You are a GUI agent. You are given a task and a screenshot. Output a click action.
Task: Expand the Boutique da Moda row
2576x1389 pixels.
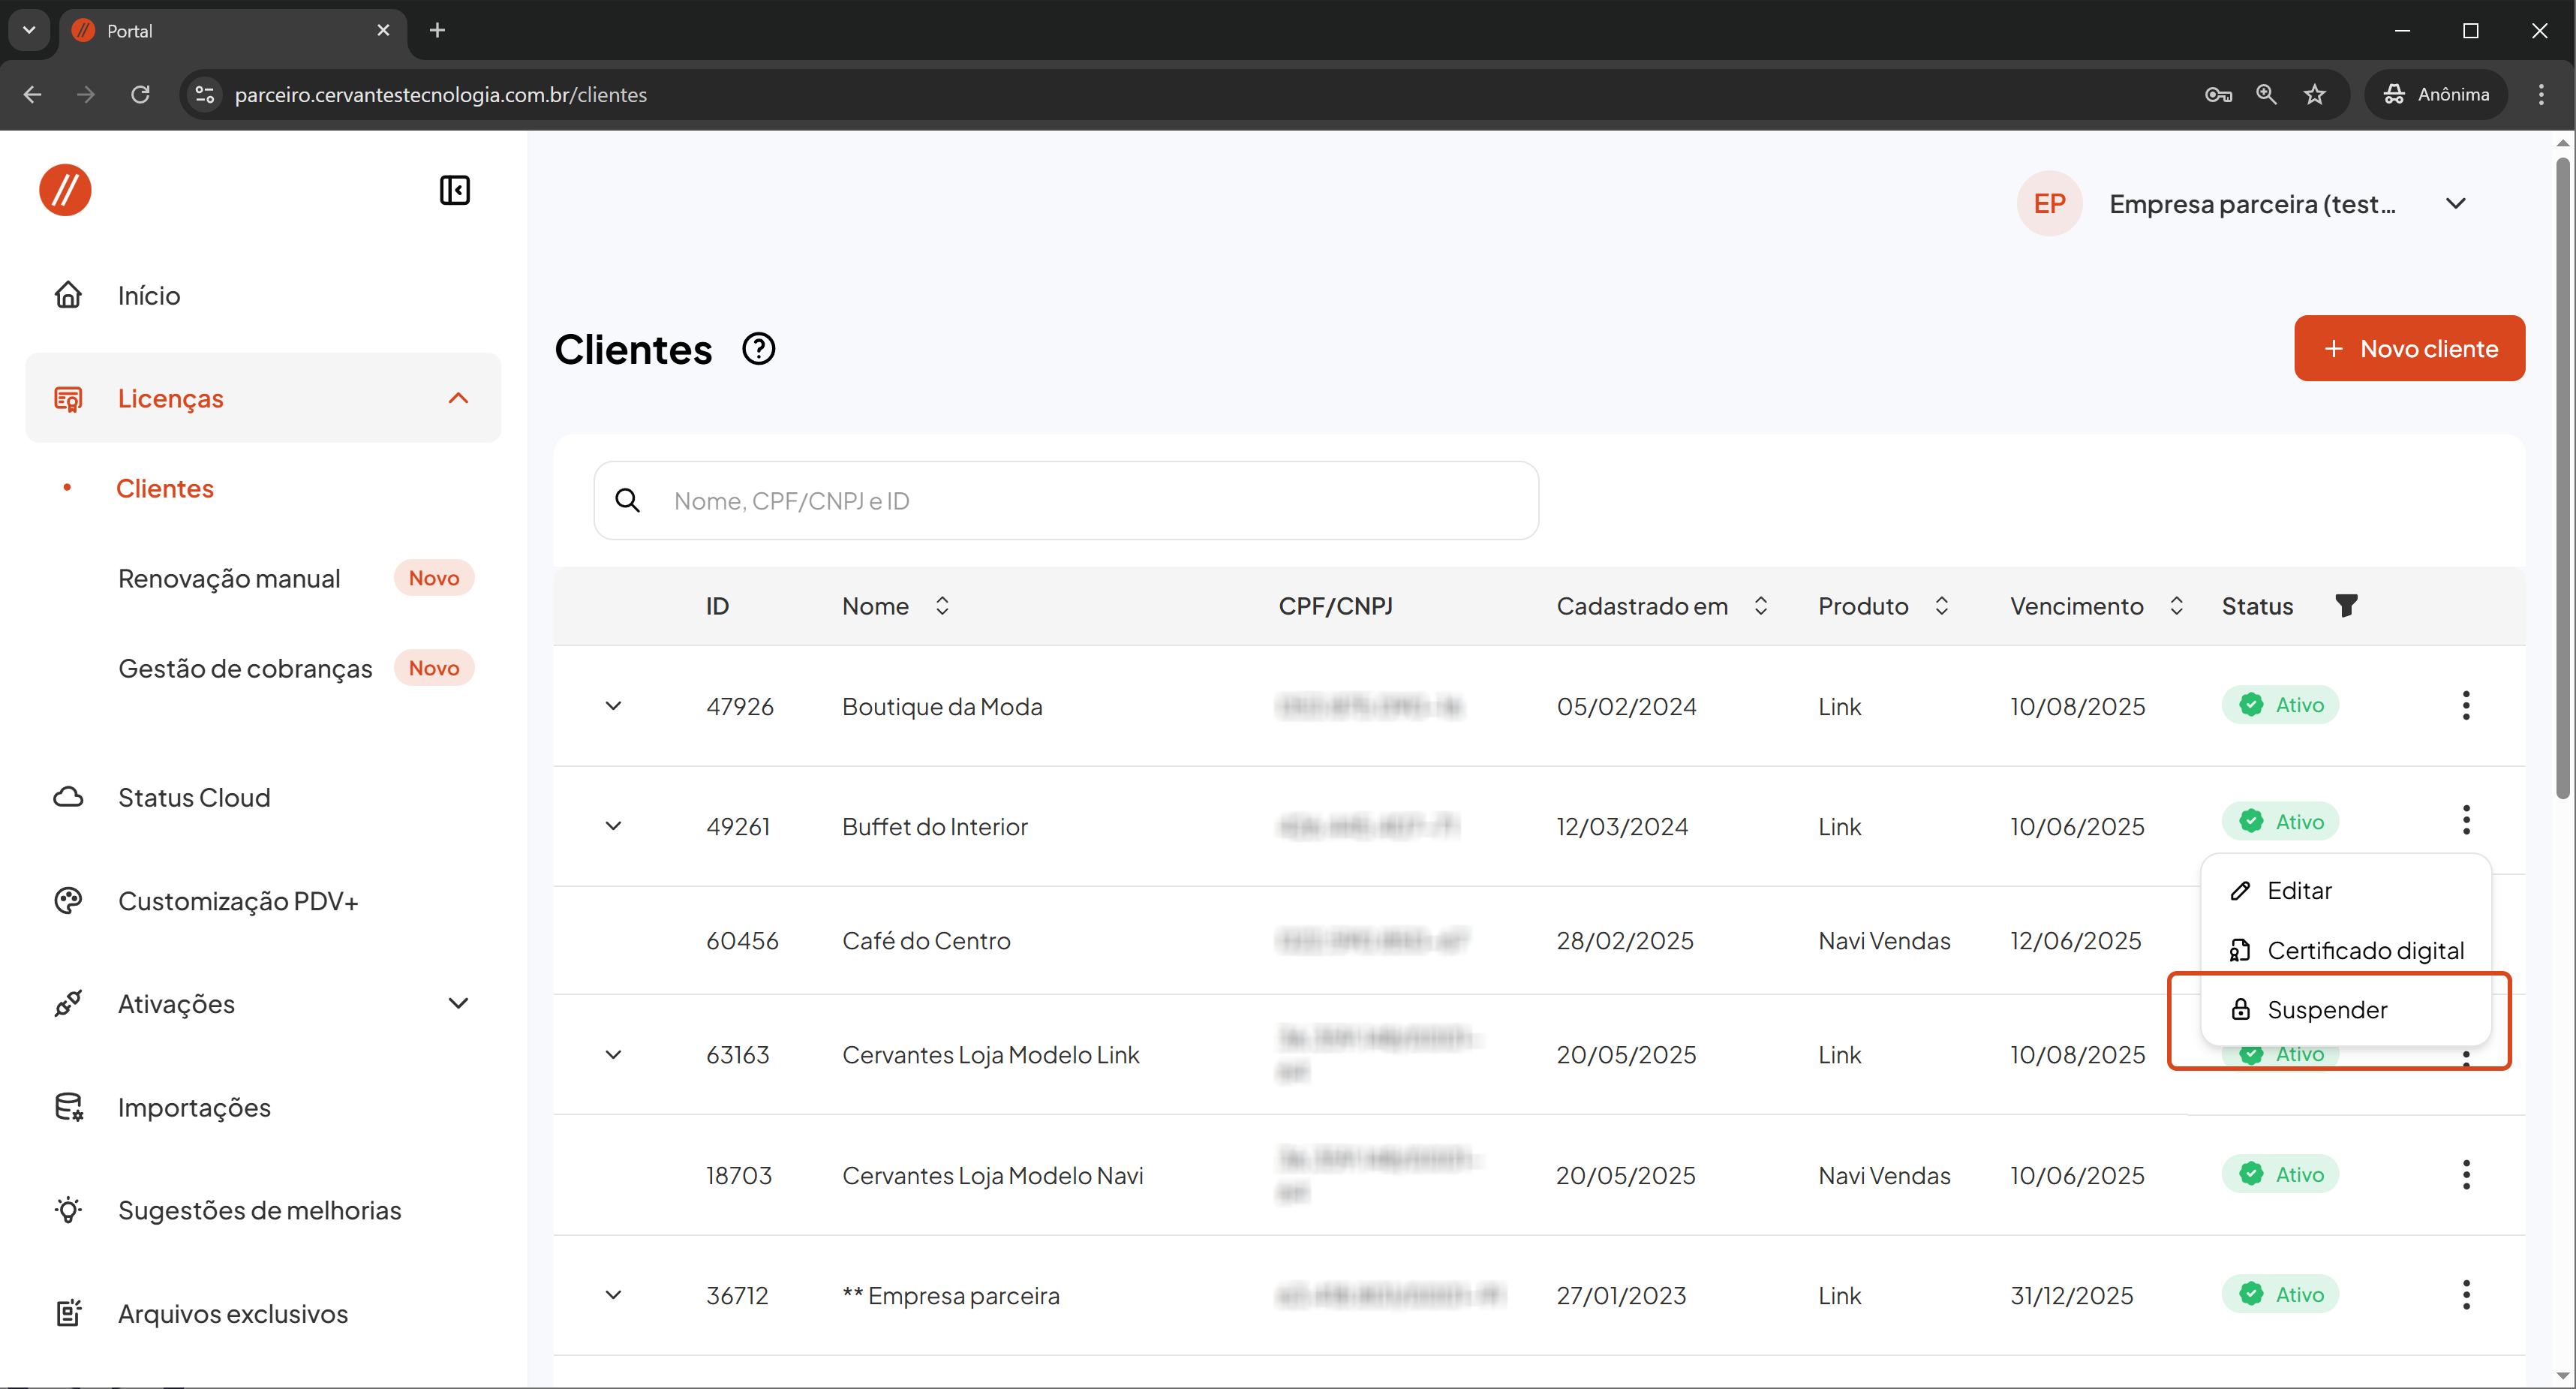point(613,705)
